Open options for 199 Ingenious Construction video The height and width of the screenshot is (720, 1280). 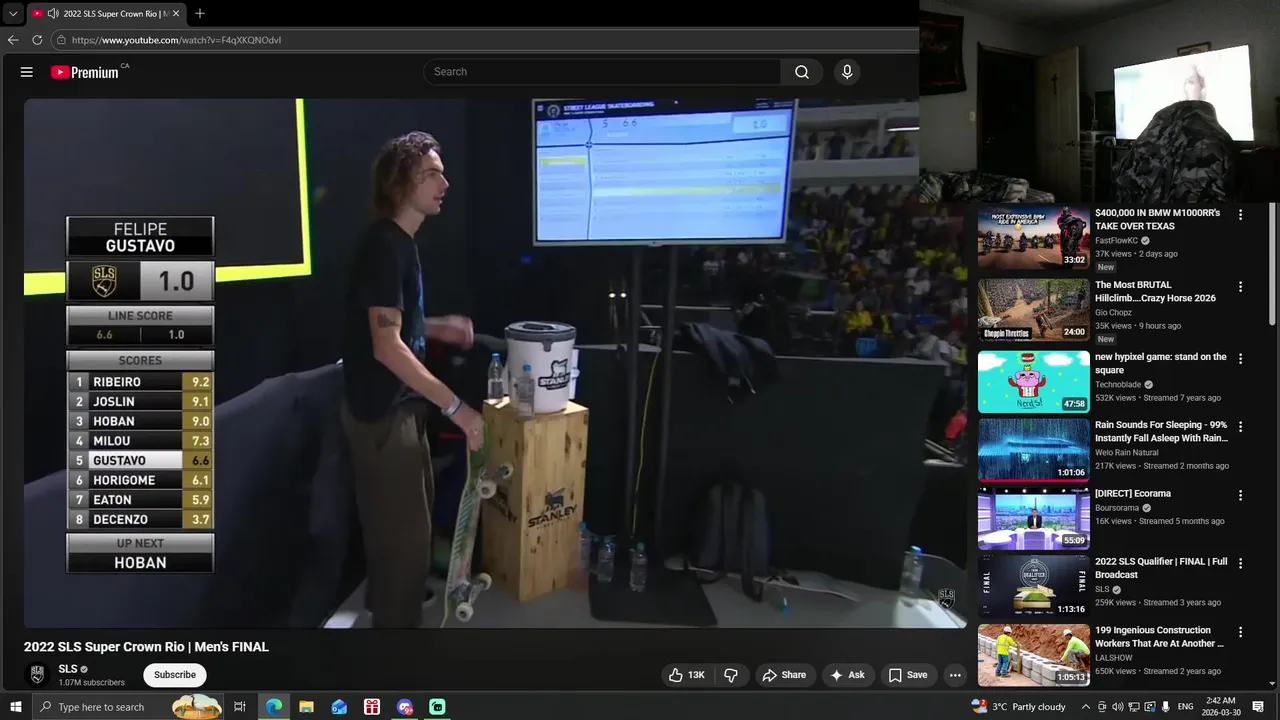(1241, 632)
